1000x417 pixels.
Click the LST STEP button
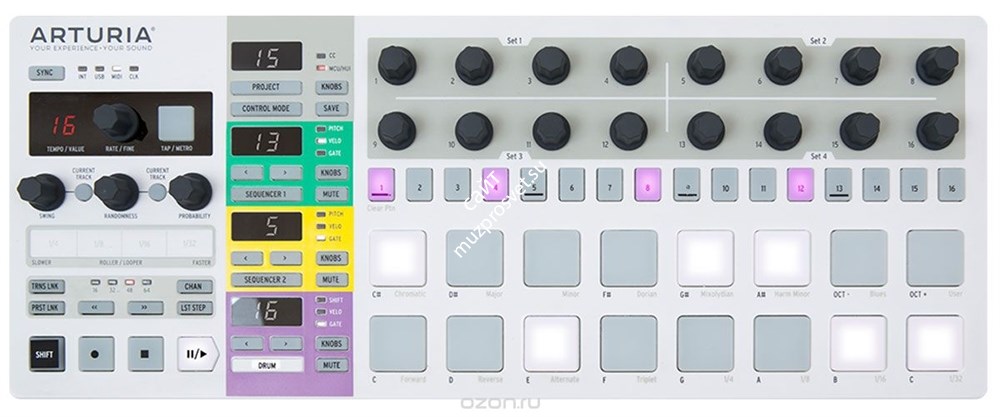click(x=194, y=308)
